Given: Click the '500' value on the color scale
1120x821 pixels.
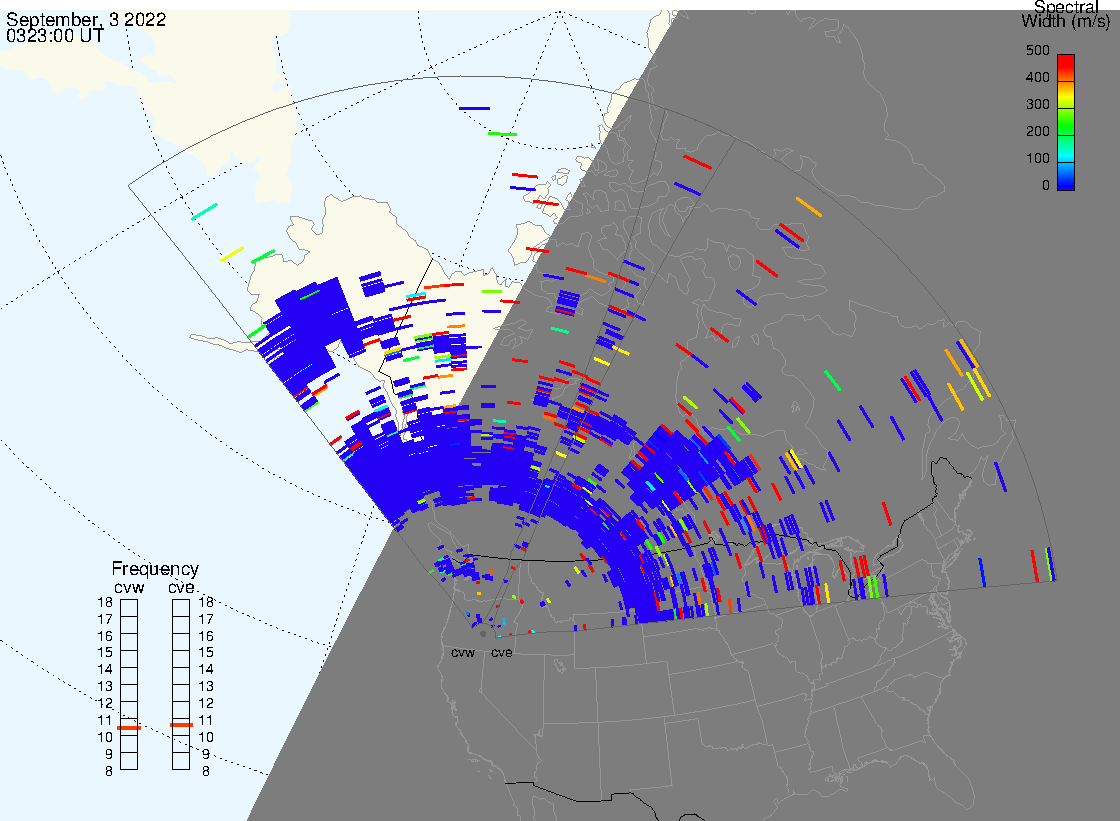Looking at the screenshot, I should (1037, 50).
